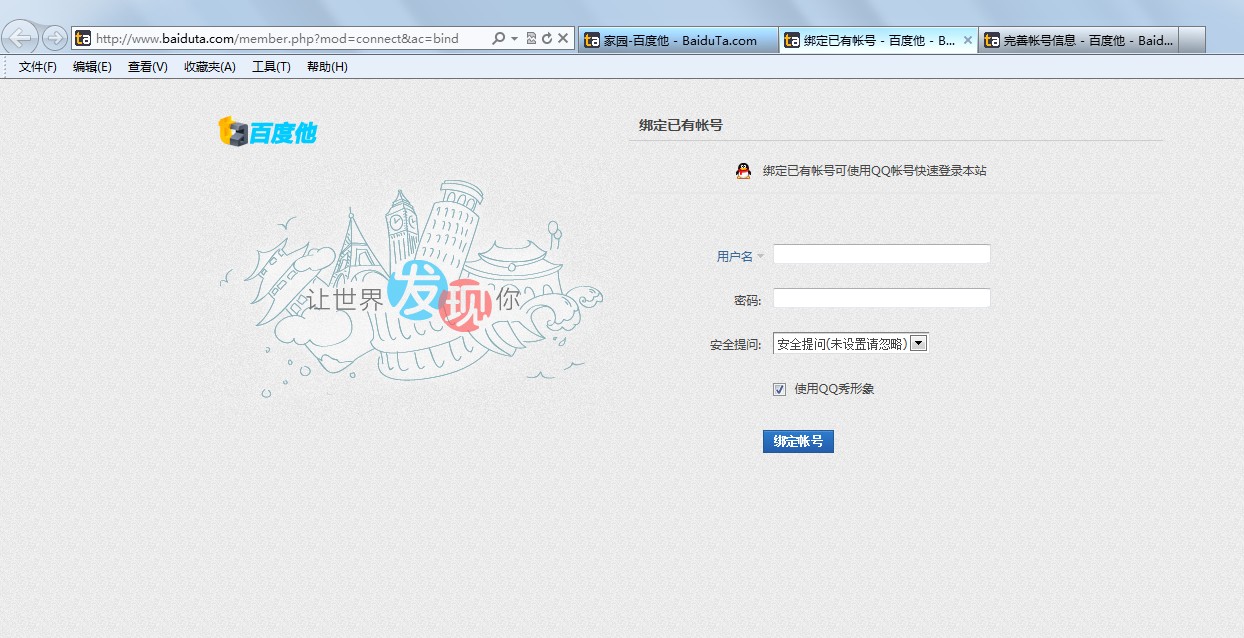Switch to the 家园-百度他 tab
The height and width of the screenshot is (638, 1244).
tap(678, 40)
